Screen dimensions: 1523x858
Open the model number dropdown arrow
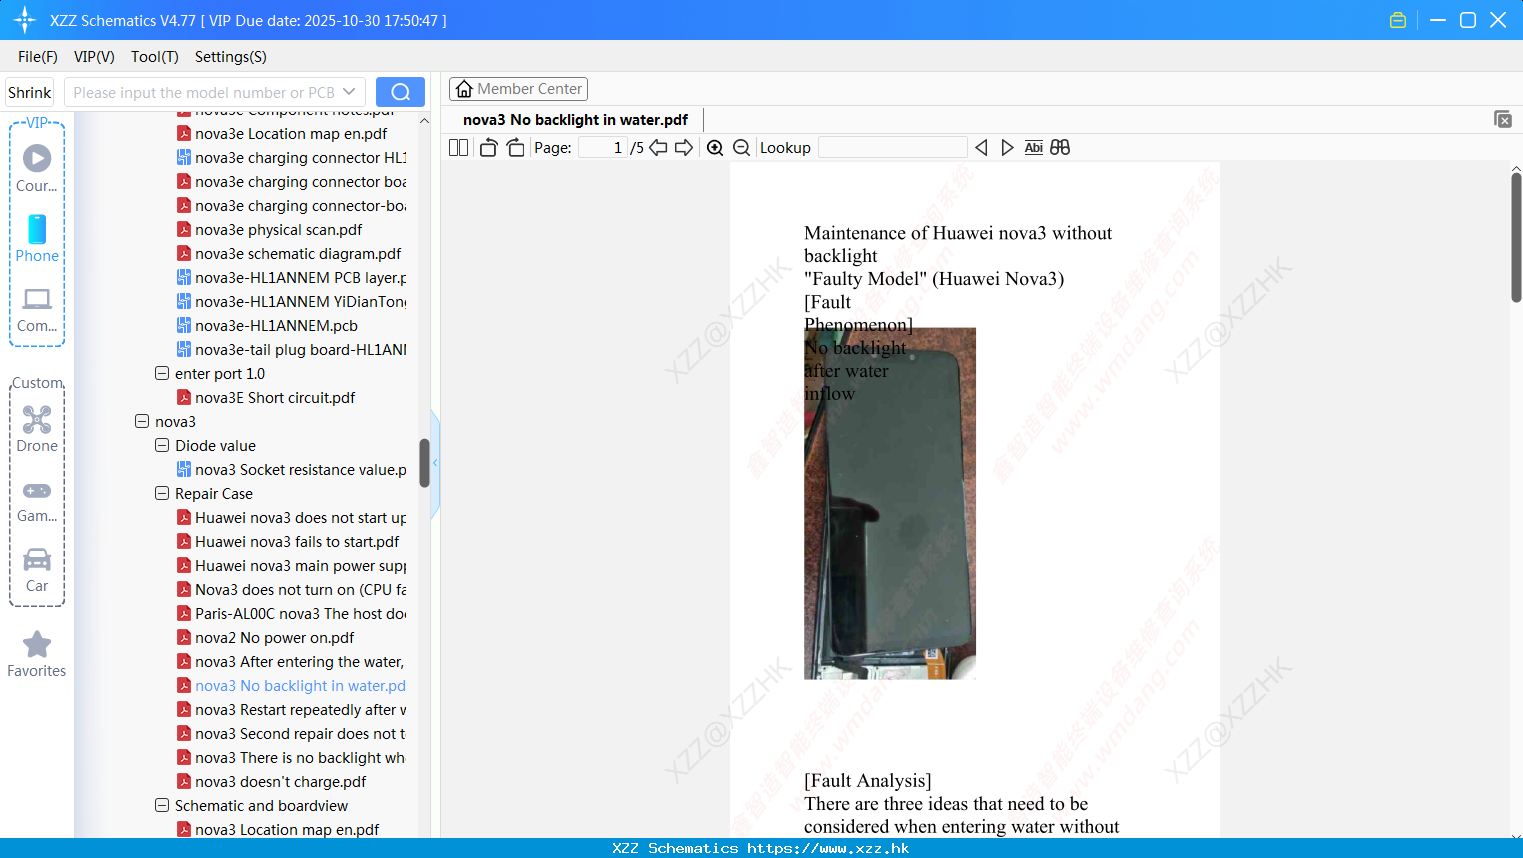349,92
